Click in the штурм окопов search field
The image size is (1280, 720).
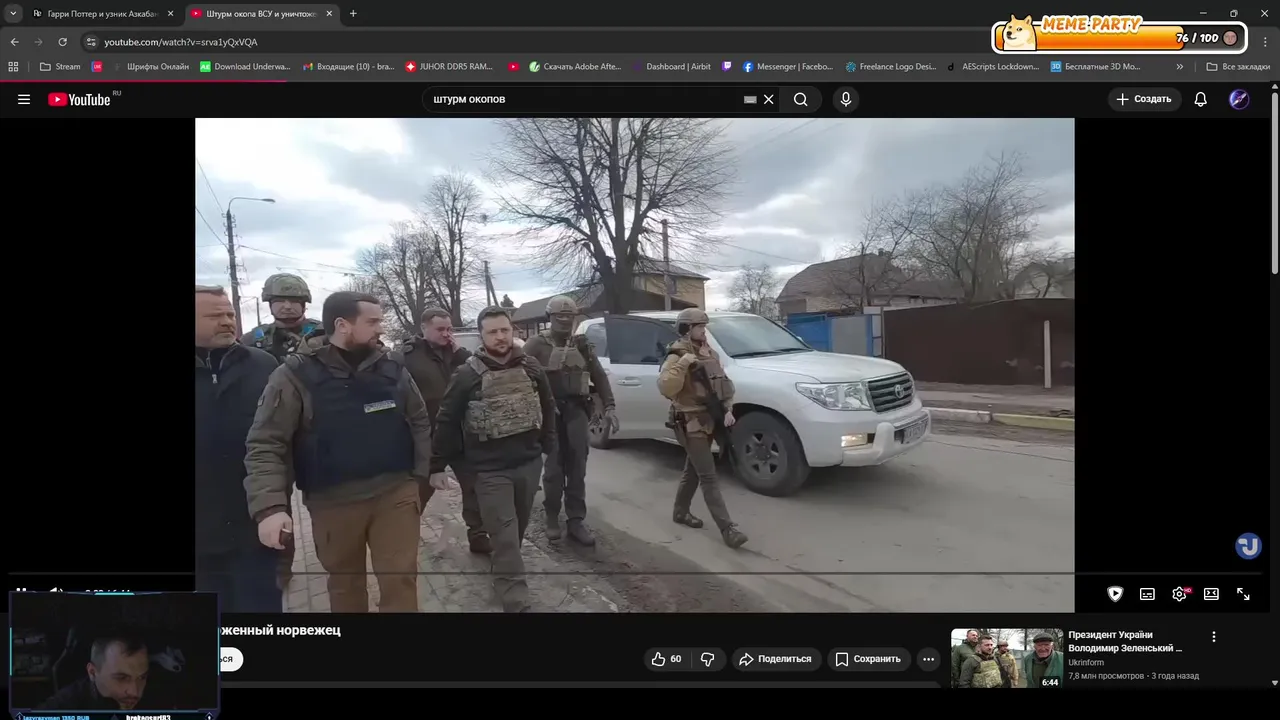click(585, 99)
